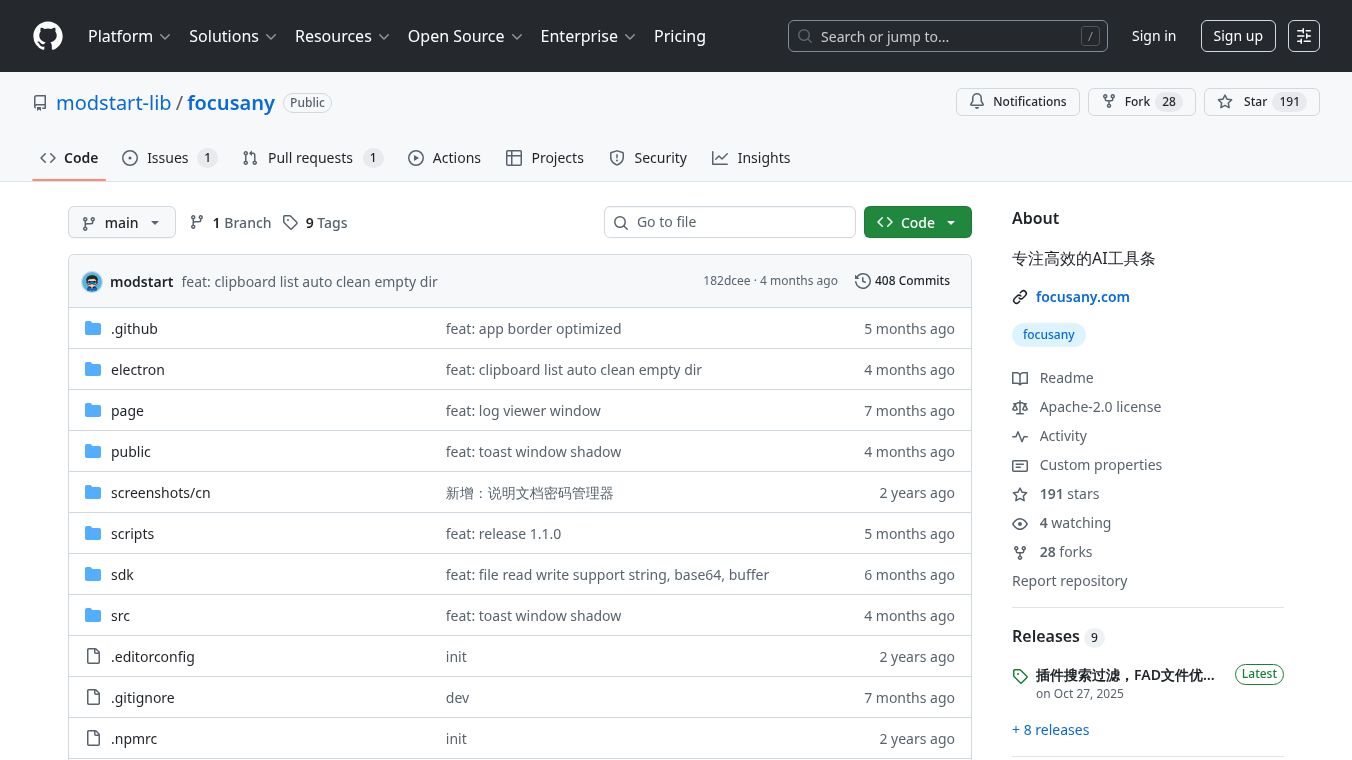Image resolution: width=1352 pixels, height=760 pixels.
Task: Open the main branch dropdown
Action: tap(121, 223)
